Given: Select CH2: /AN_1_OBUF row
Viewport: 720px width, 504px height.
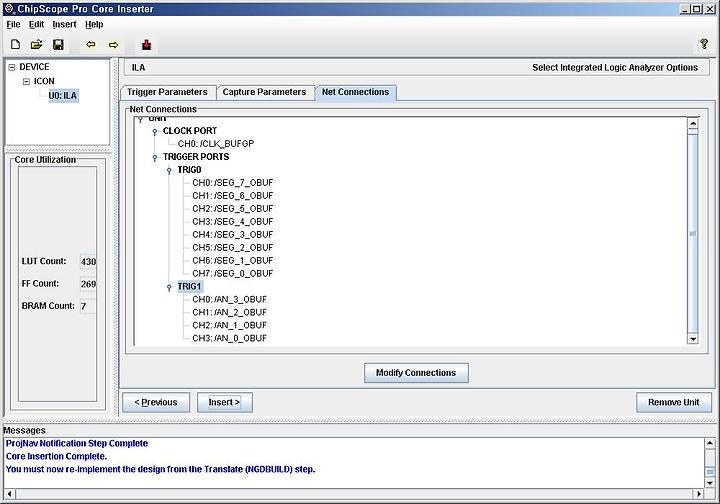Looking at the screenshot, I should pyautogui.click(x=230, y=325).
